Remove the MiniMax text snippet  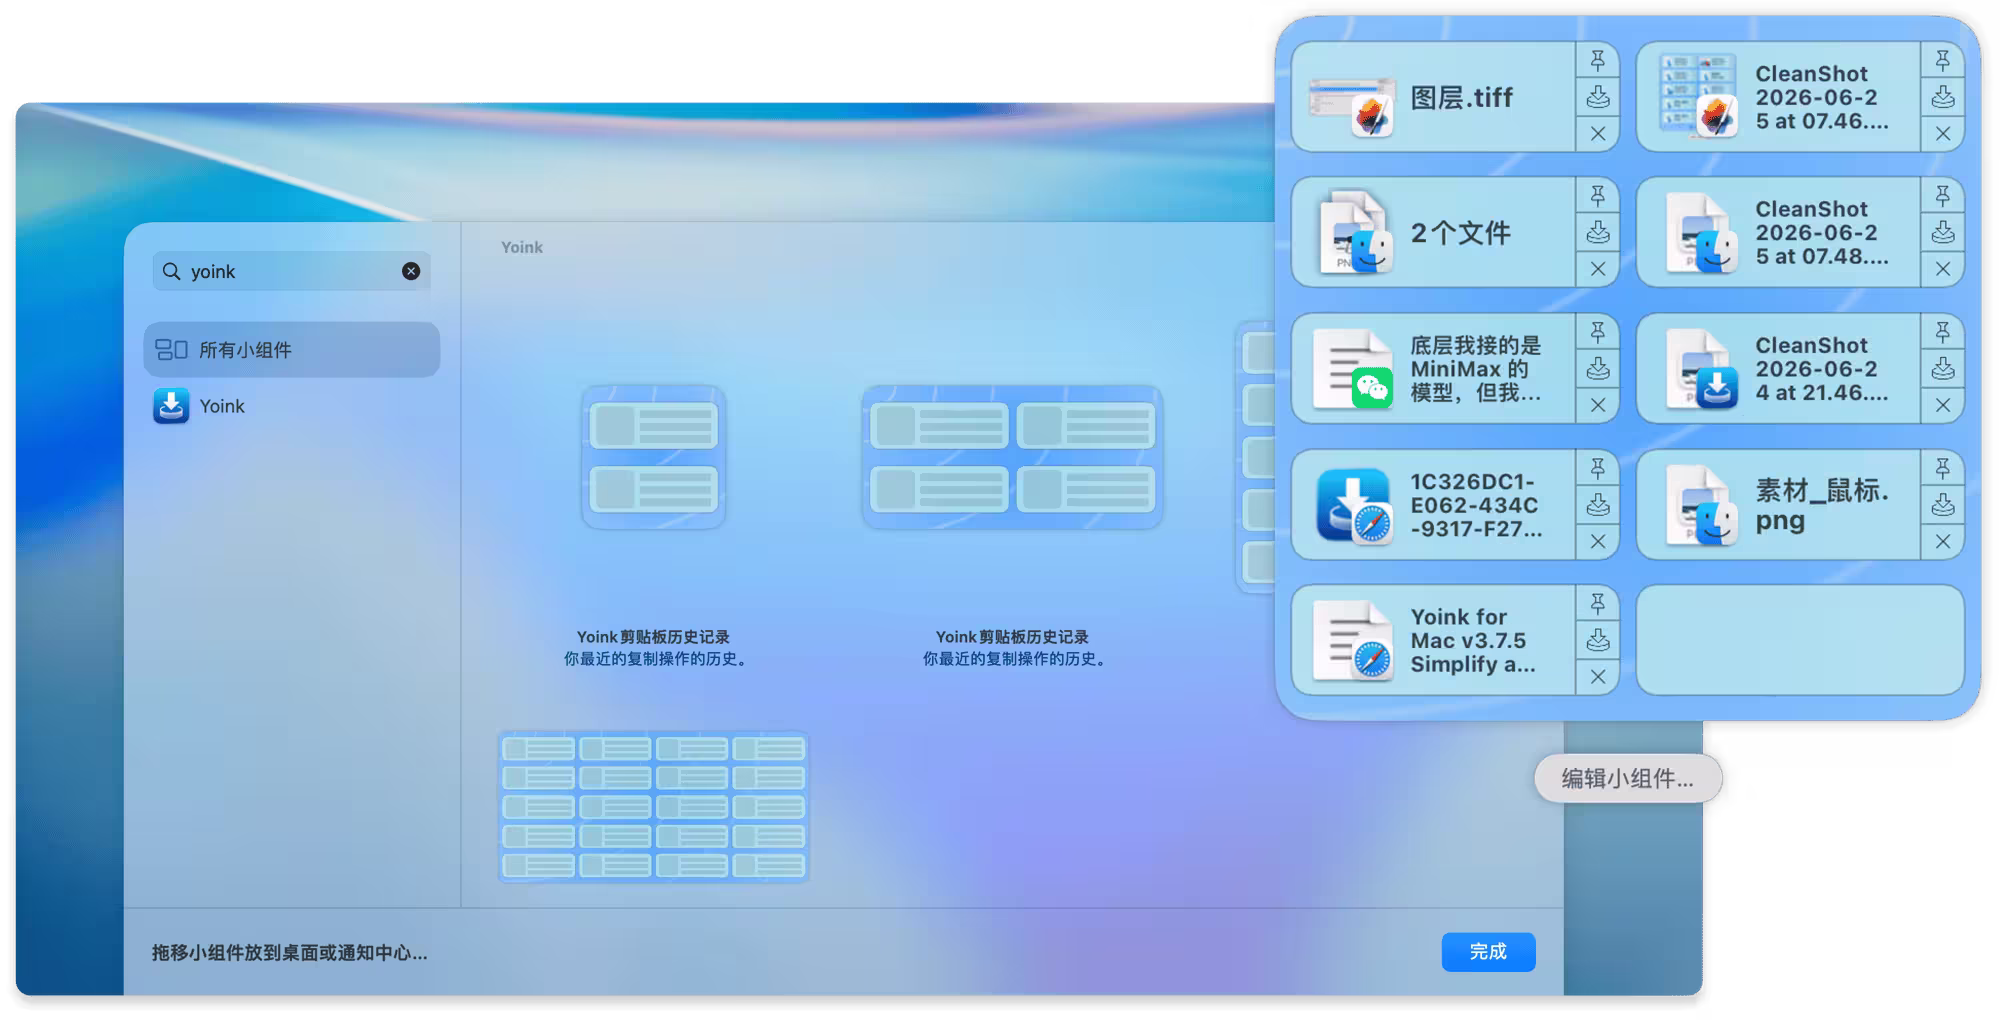click(1598, 405)
